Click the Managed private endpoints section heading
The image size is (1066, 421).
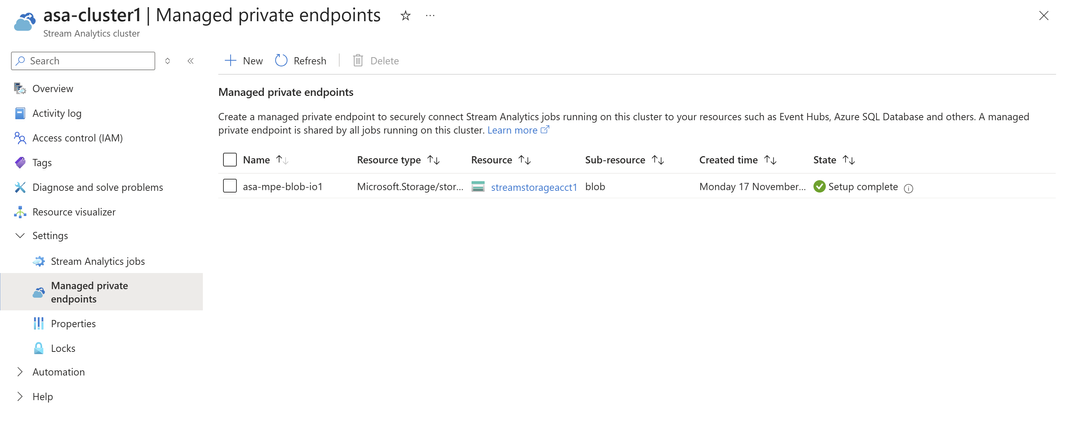286,92
